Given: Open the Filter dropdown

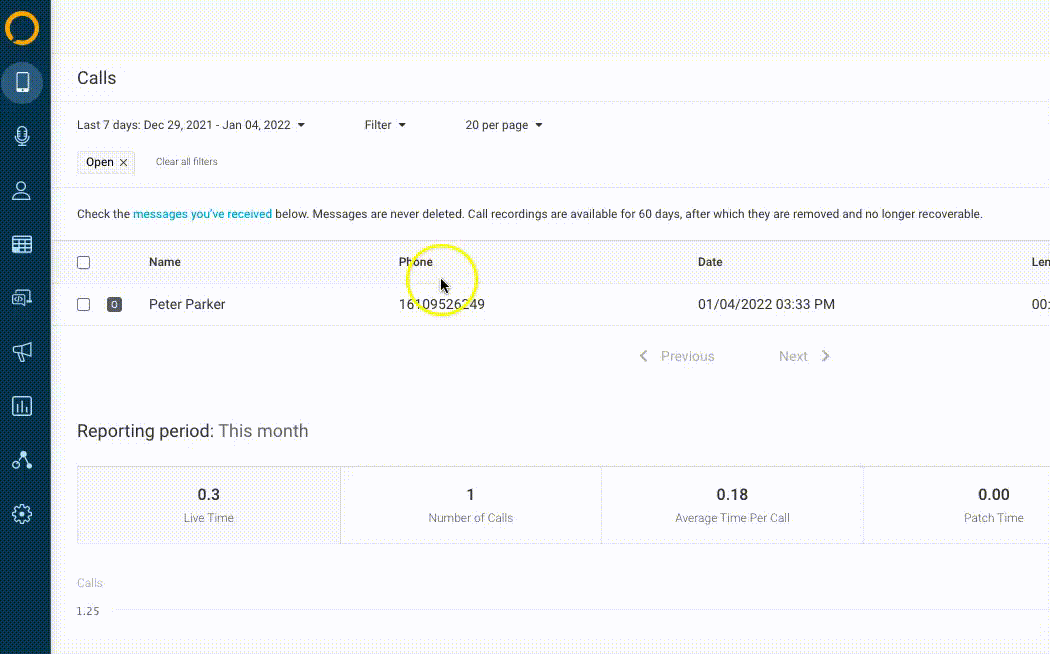Looking at the screenshot, I should (x=385, y=126).
